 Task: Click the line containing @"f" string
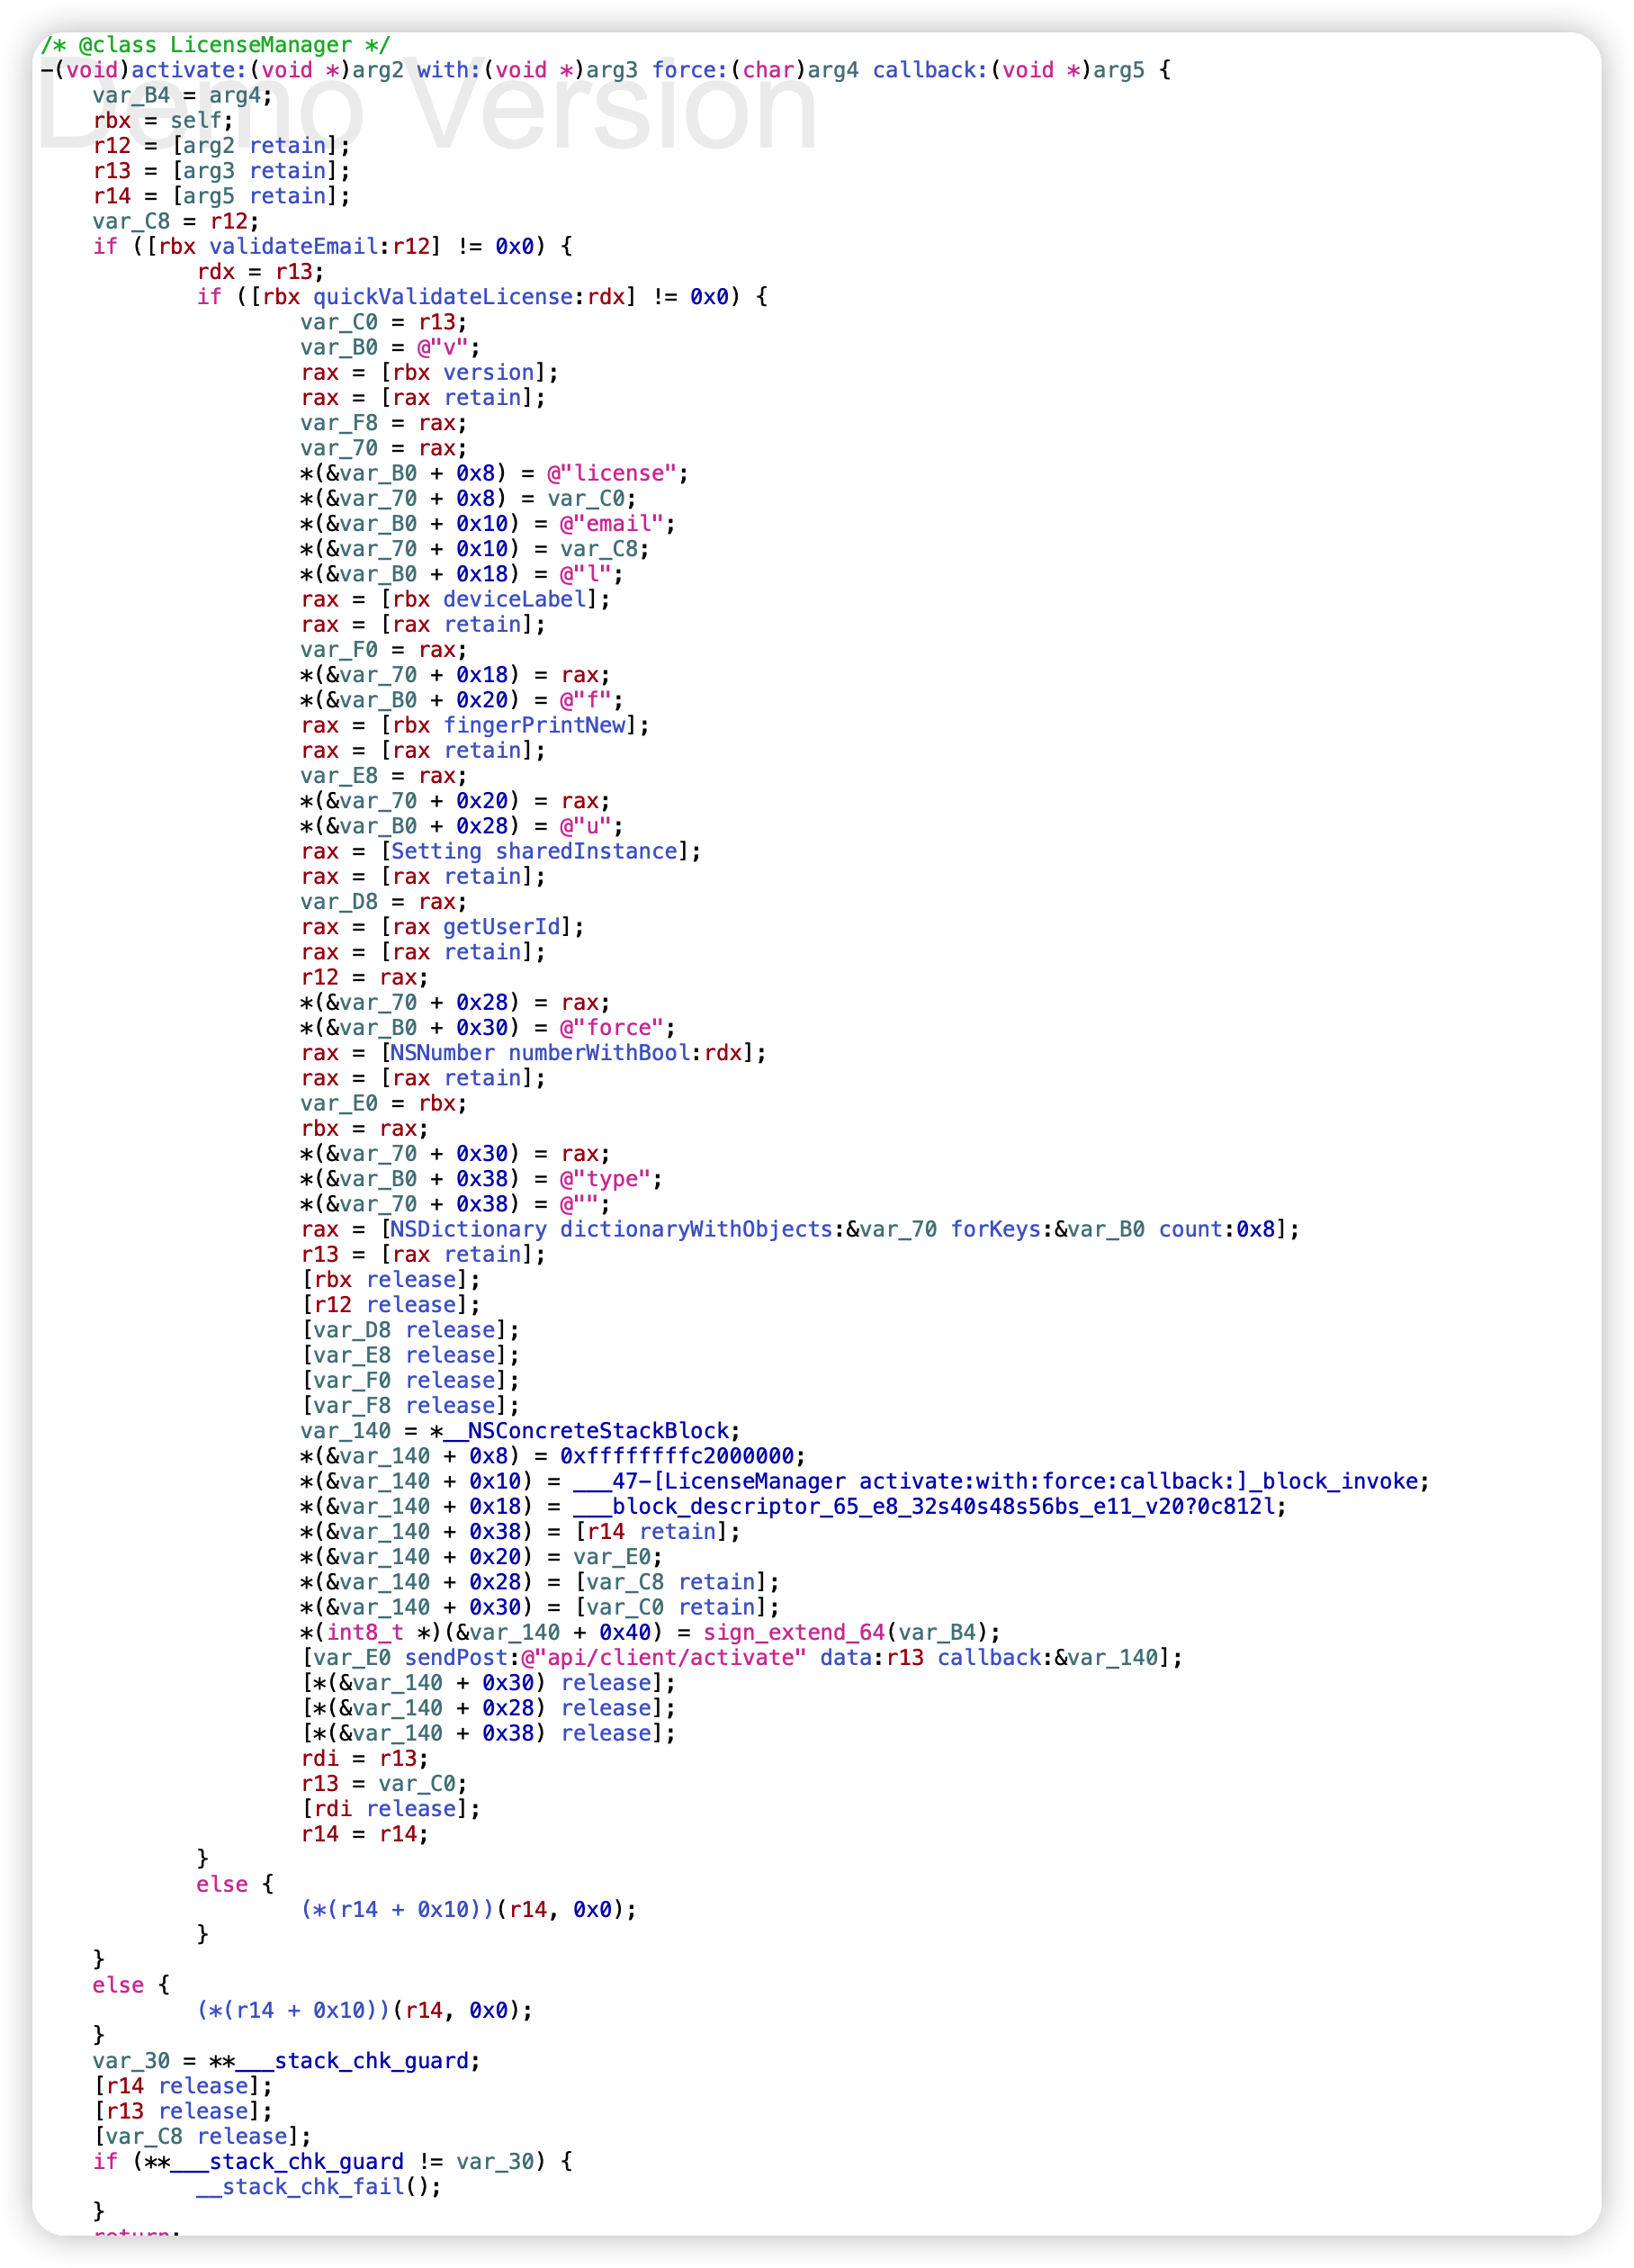point(462,700)
